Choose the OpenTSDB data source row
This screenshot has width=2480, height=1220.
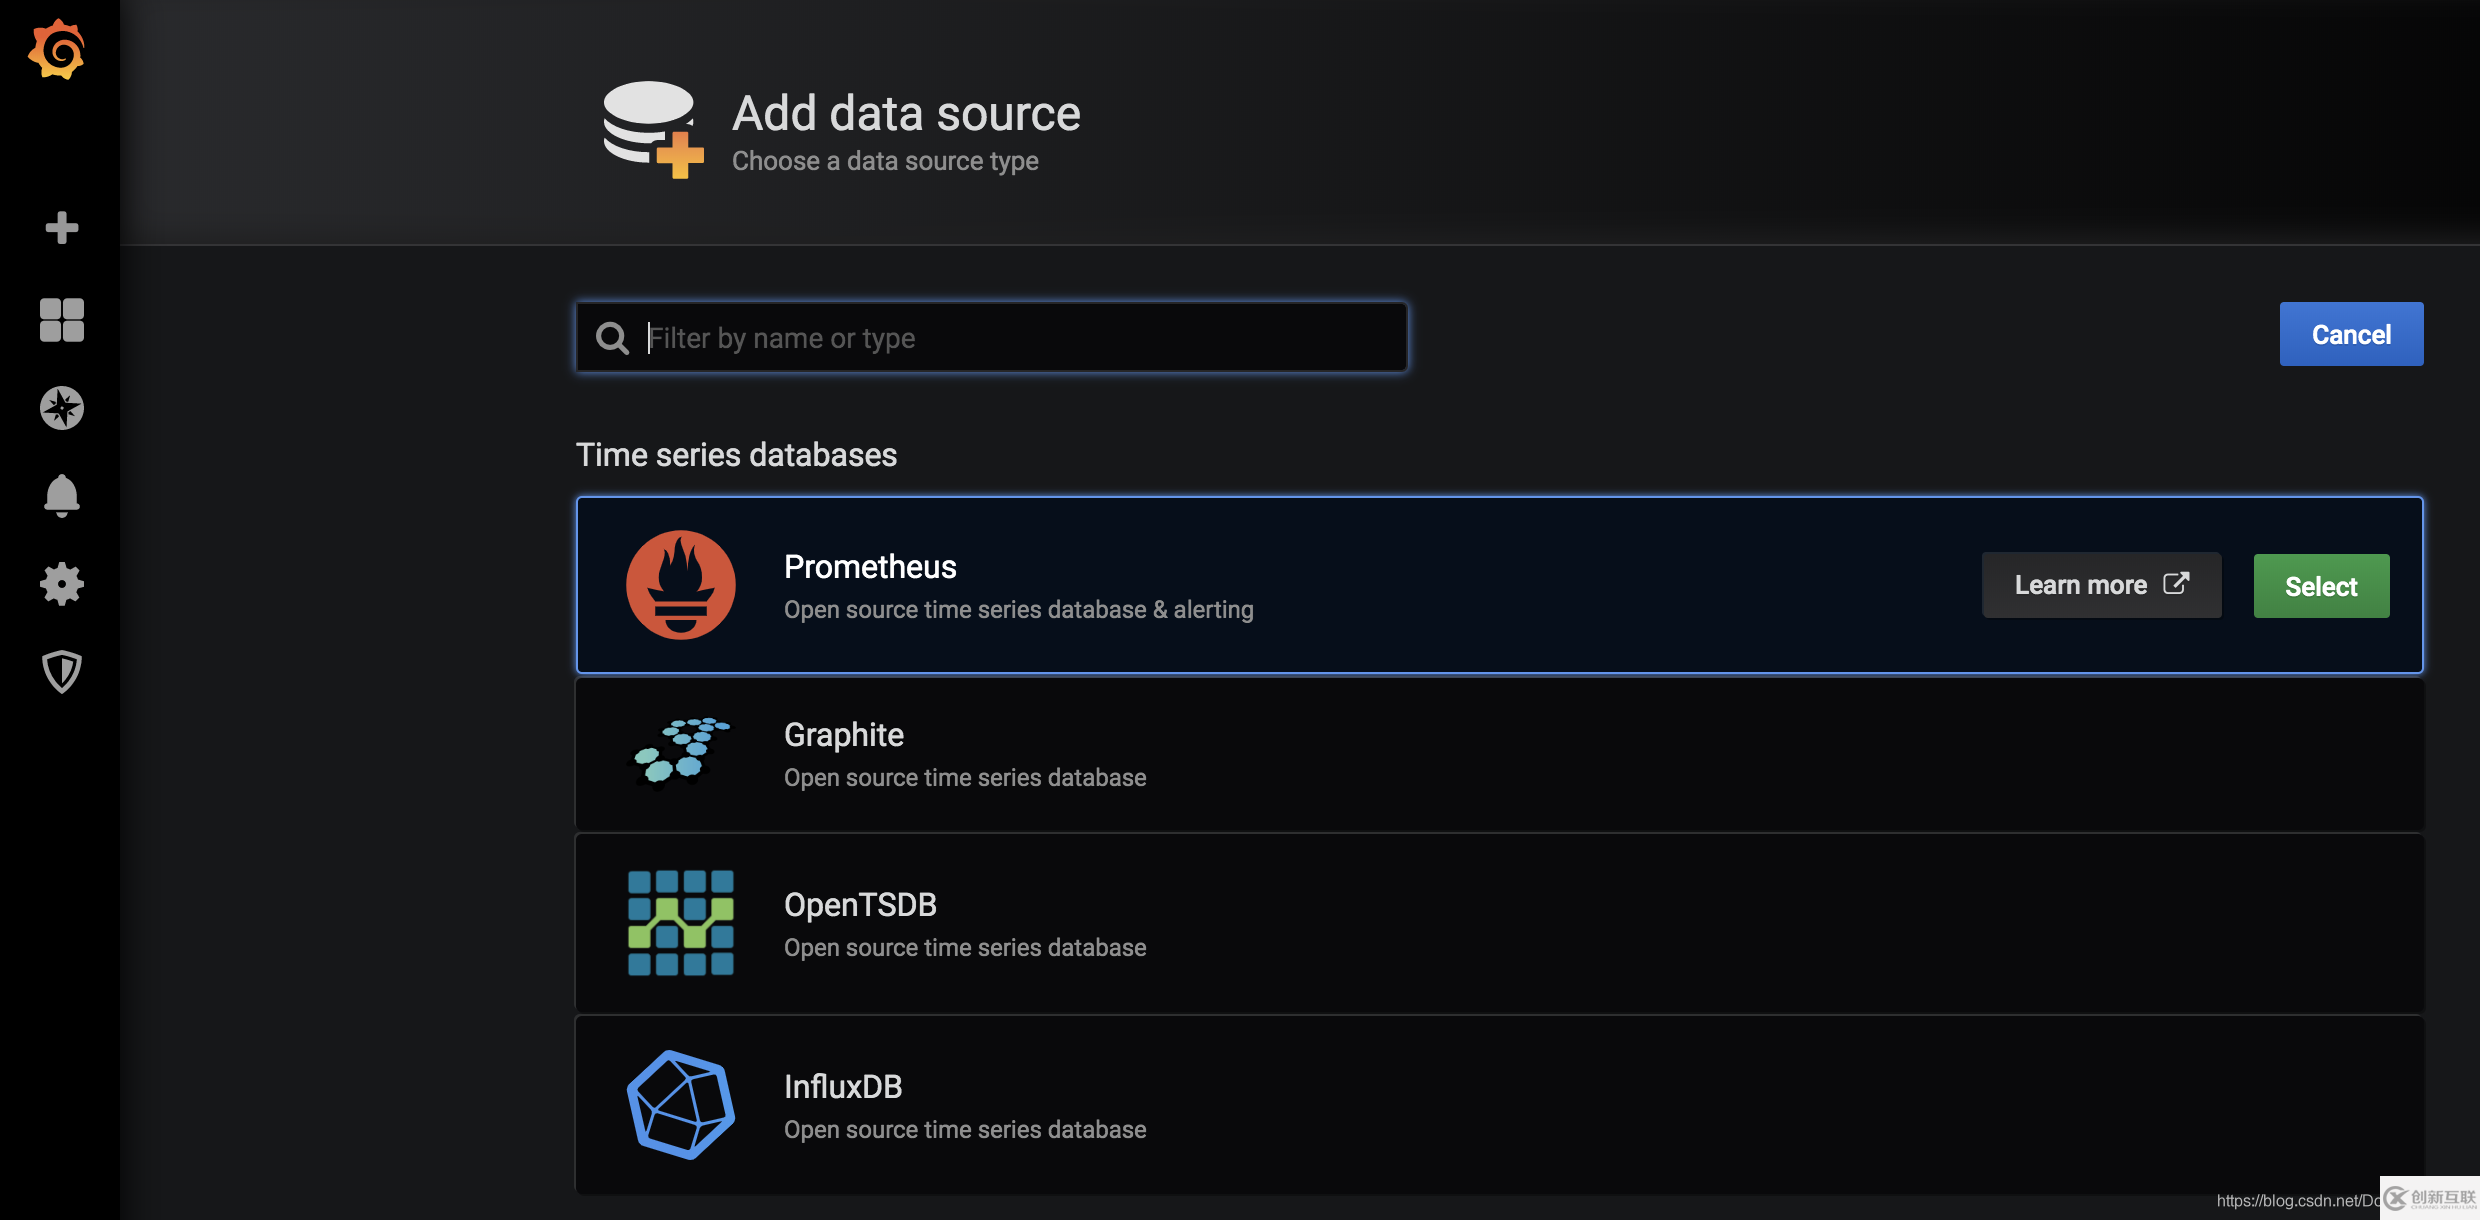pyautogui.click(x=1498, y=924)
